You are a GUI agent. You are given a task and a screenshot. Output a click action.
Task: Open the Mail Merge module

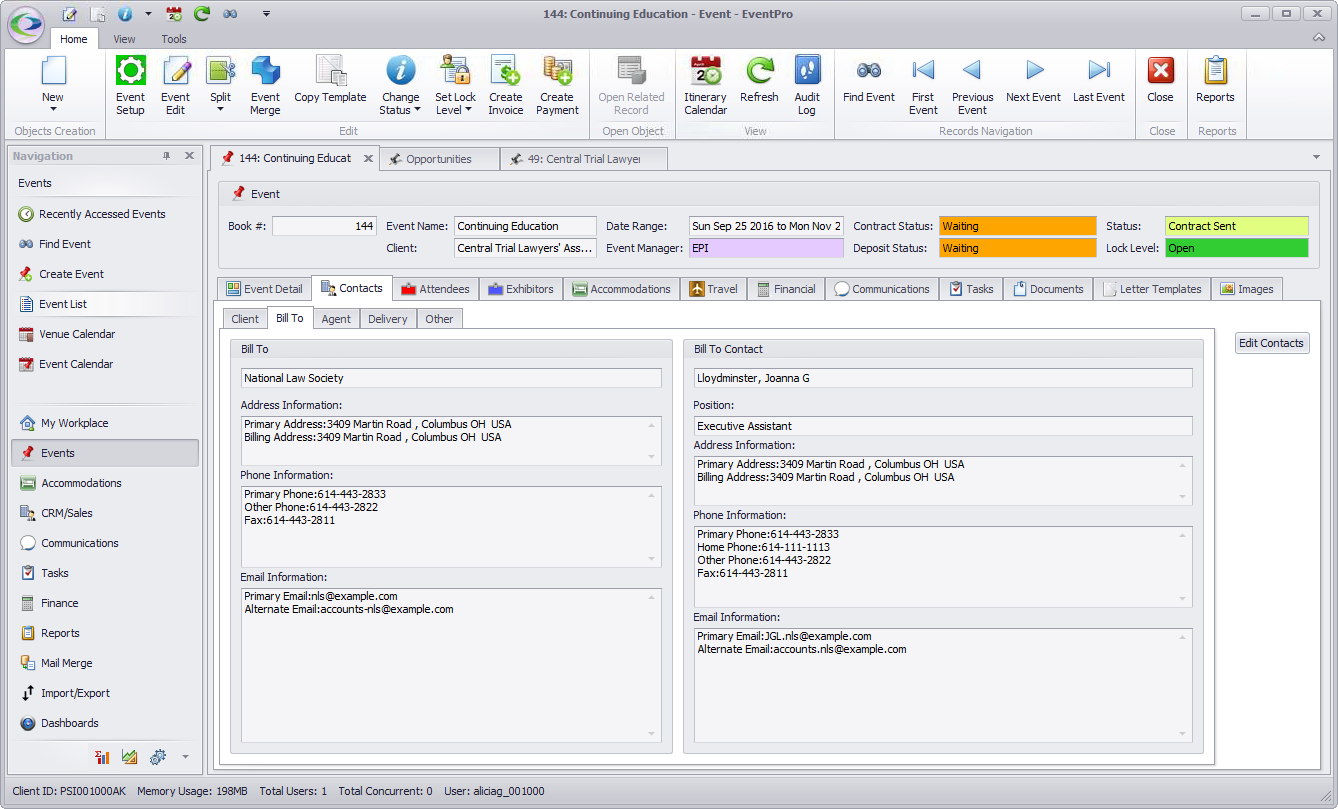pos(66,663)
